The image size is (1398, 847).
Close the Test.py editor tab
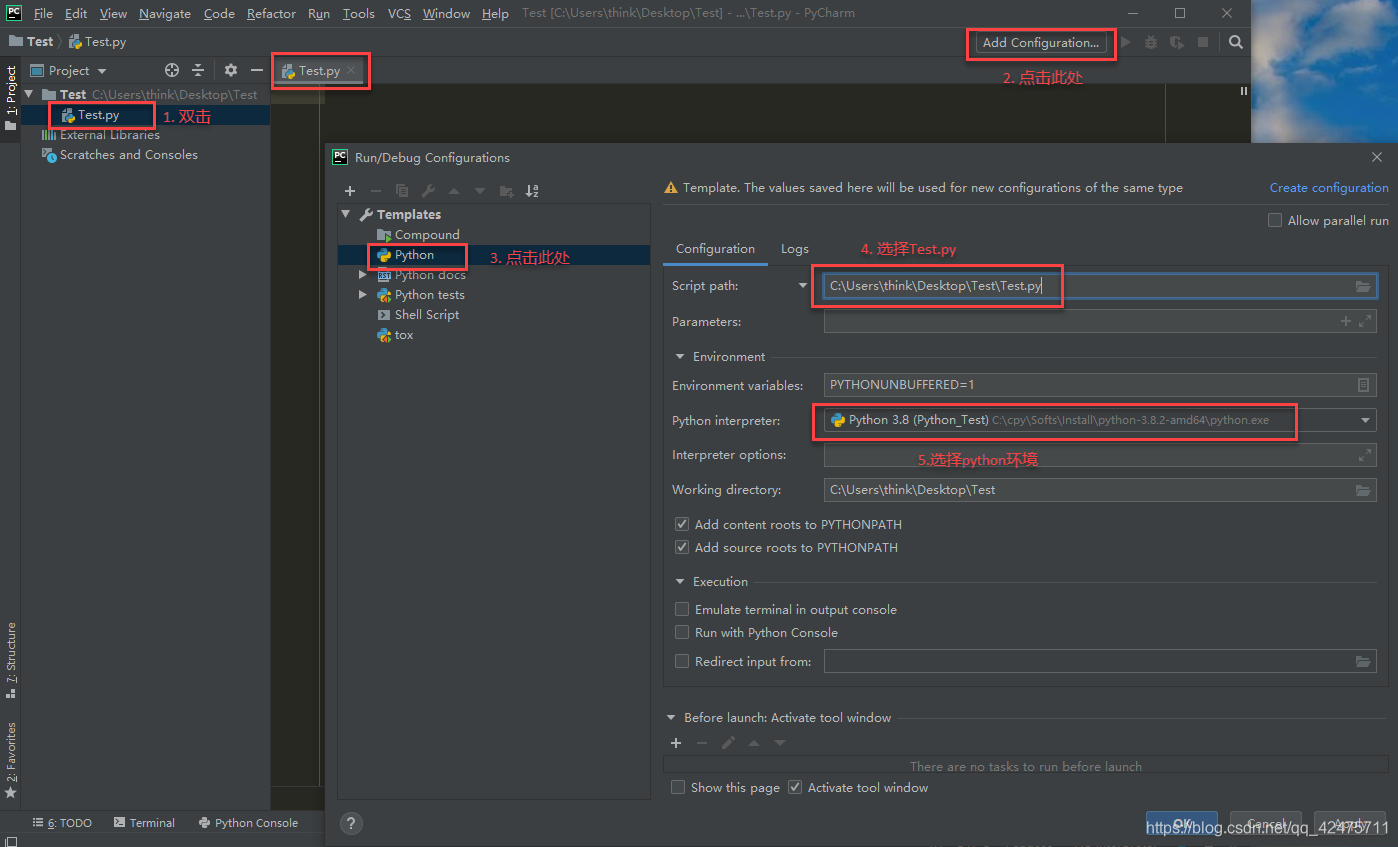351,70
